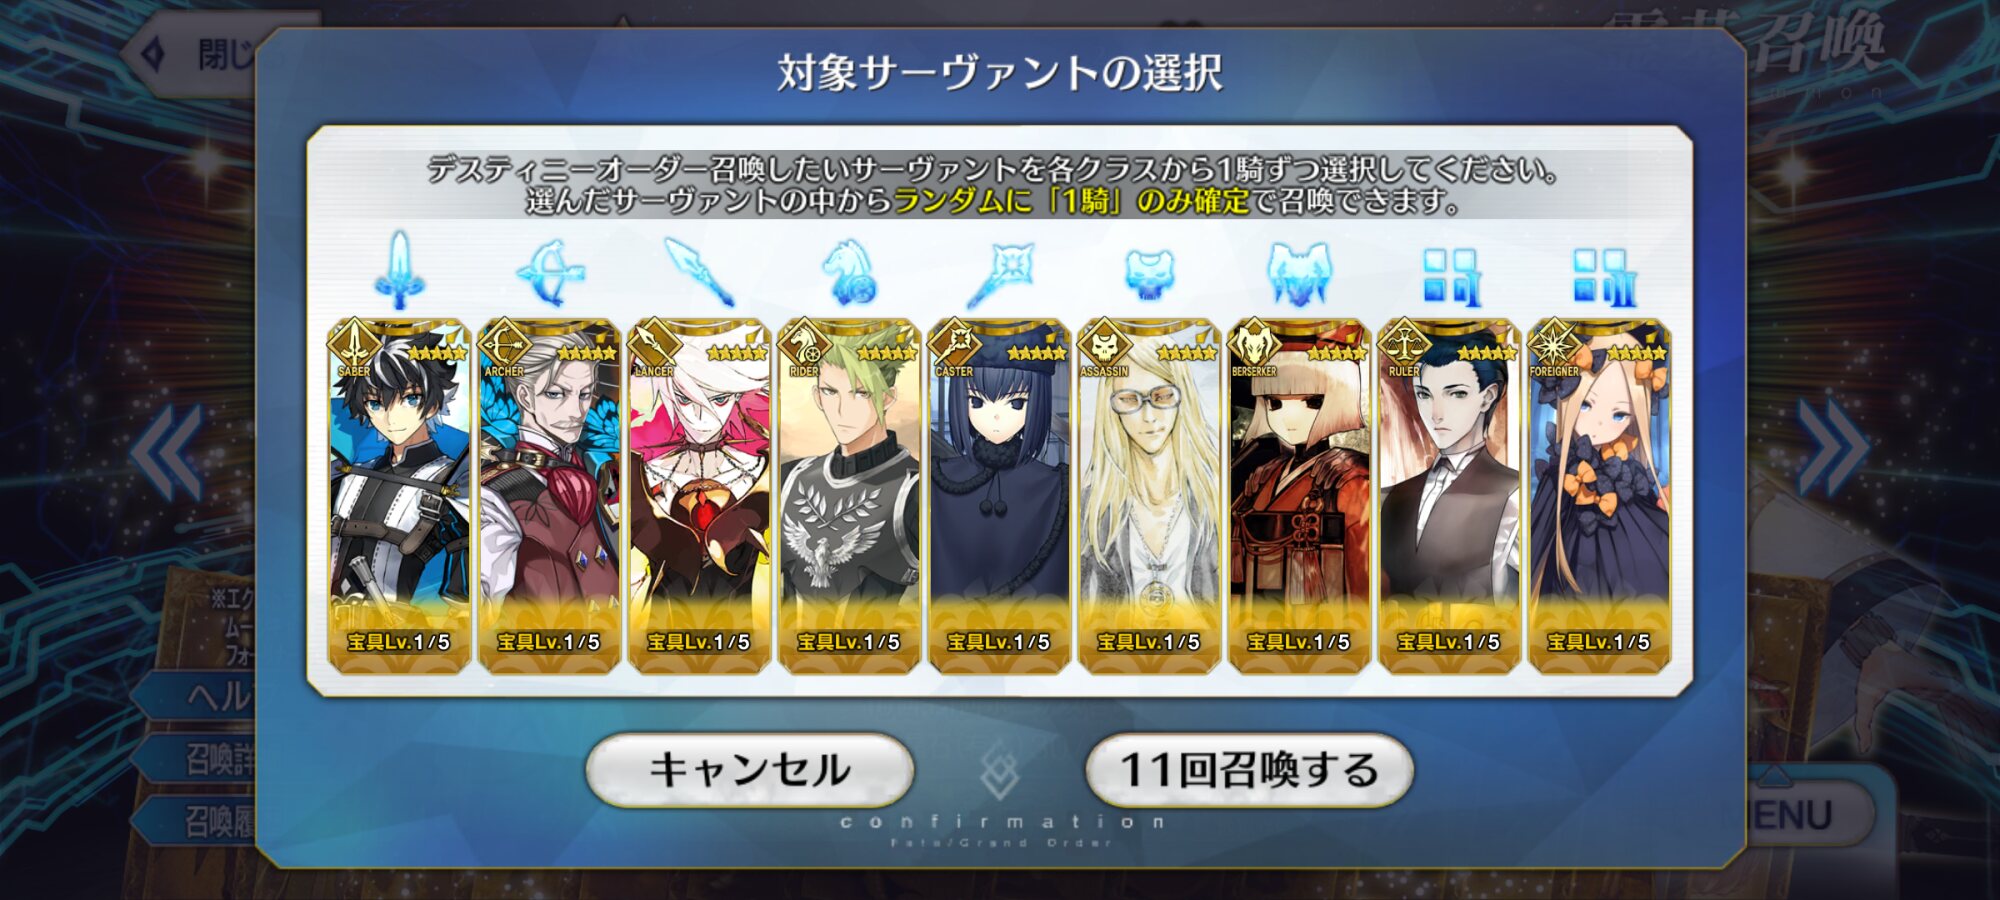2000x900 pixels.
Task: Choose the LANCER servant card
Action: 699,496
